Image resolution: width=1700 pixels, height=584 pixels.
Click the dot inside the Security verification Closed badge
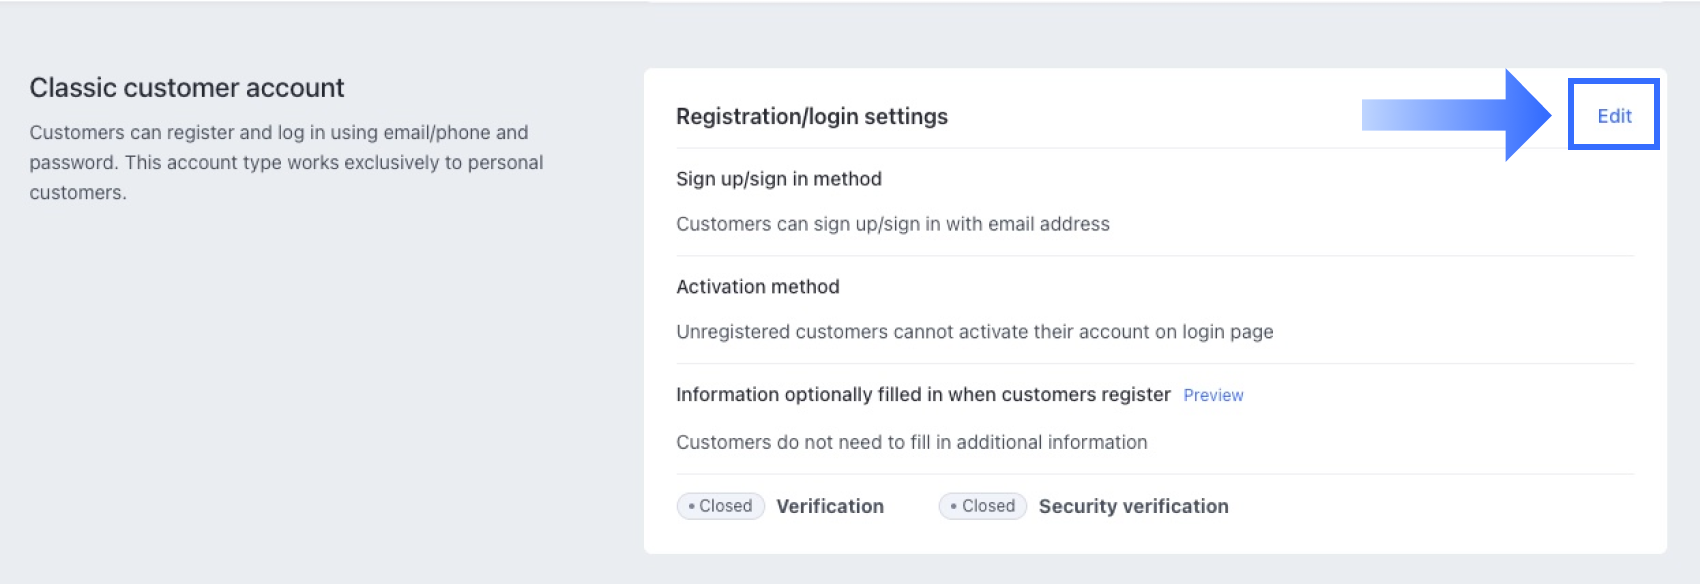(954, 507)
